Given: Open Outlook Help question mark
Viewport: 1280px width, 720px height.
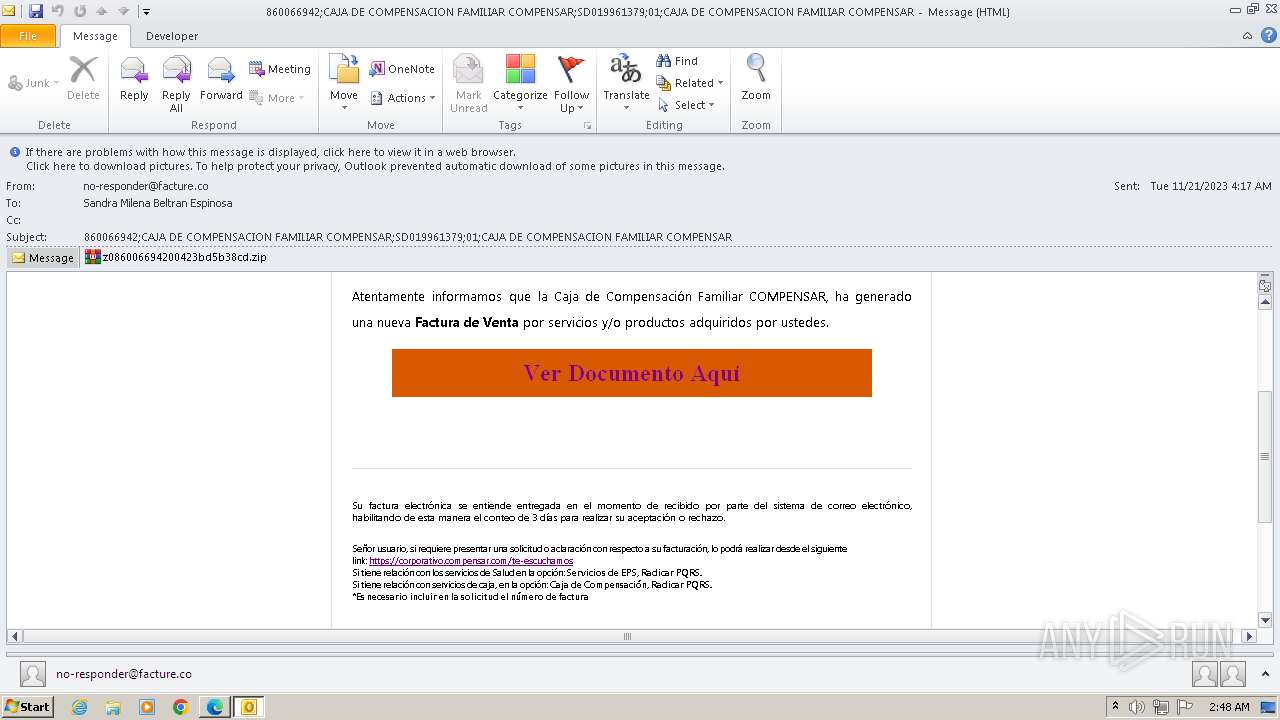Looking at the screenshot, I should pos(1268,35).
